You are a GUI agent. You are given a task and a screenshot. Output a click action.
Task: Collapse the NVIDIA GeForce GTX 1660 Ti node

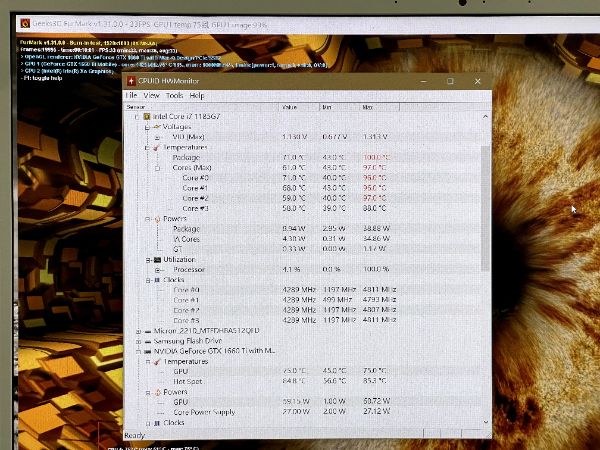coord(138,351)
